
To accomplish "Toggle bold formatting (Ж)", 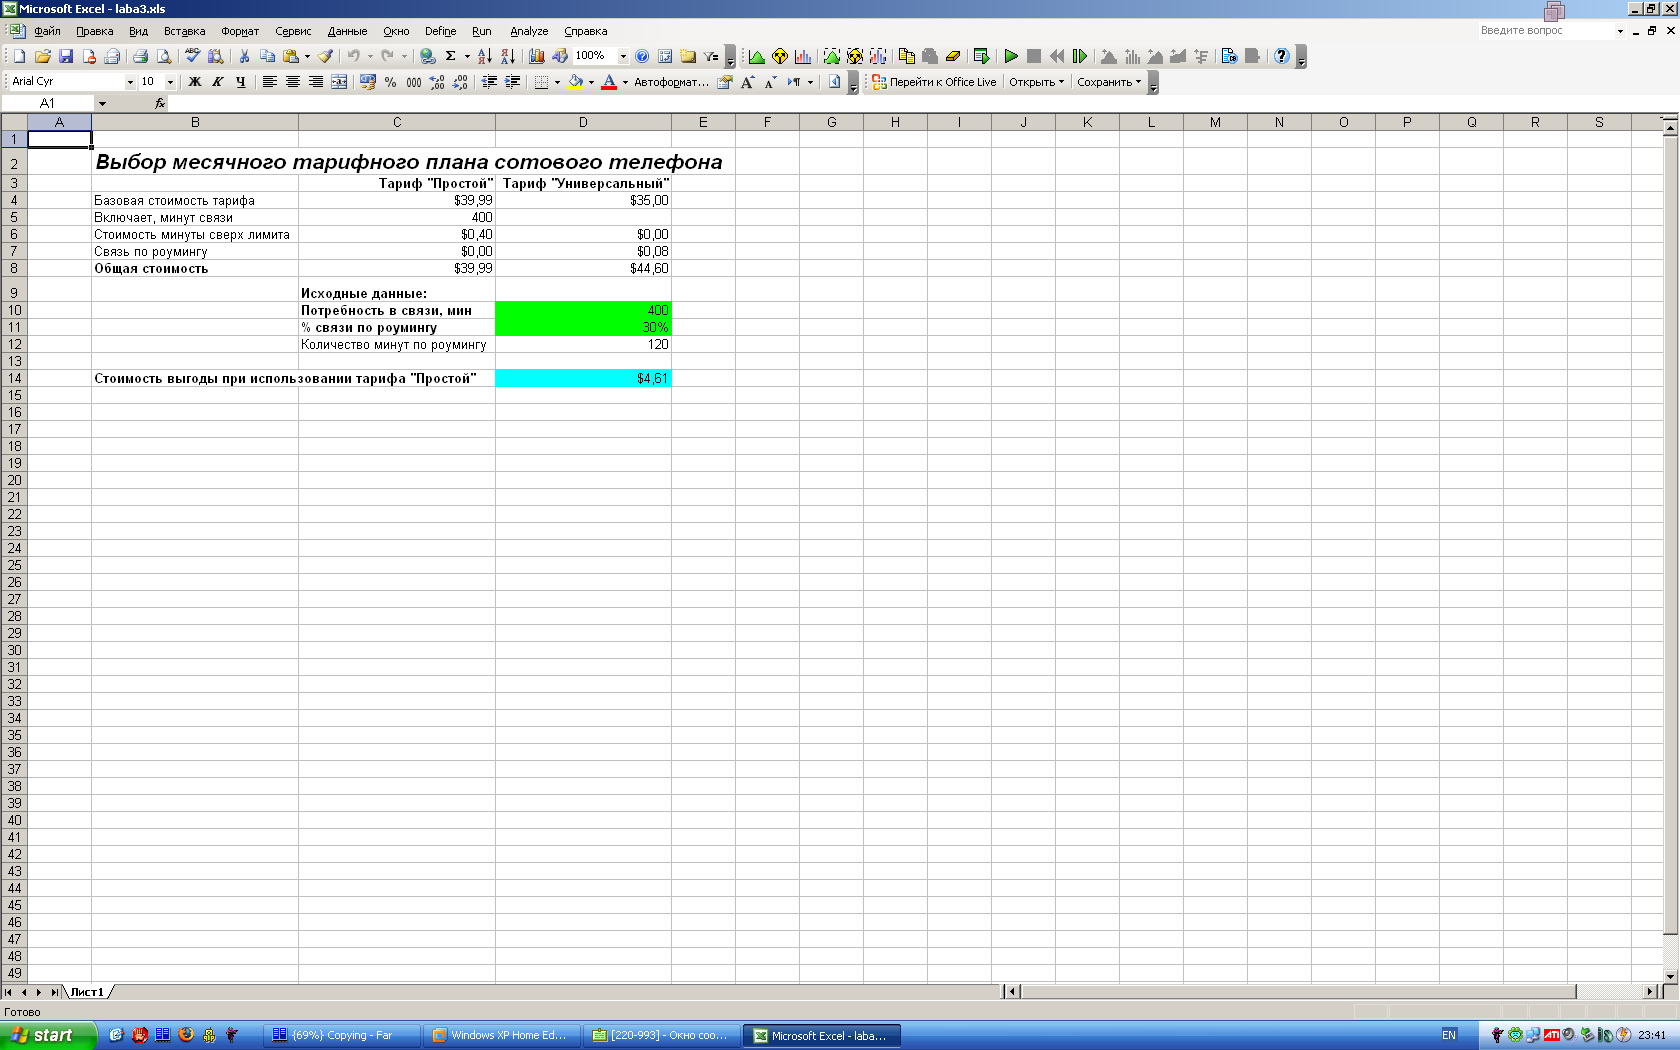I will (195, 83).
